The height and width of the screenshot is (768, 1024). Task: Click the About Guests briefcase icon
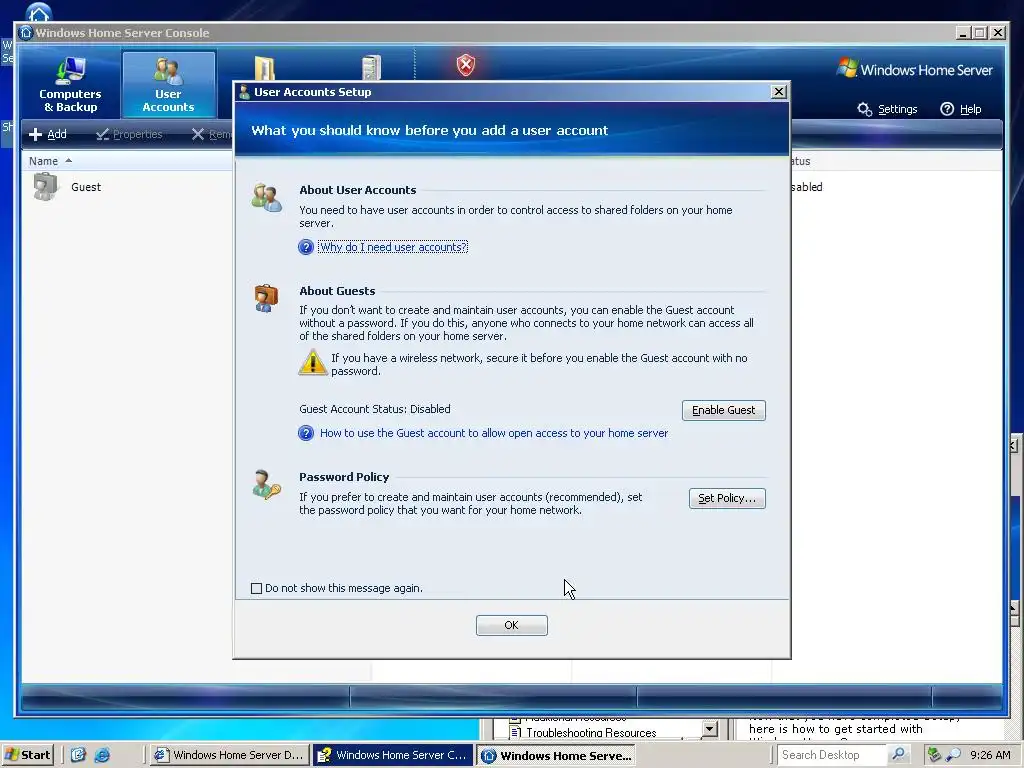click(266, 298)
